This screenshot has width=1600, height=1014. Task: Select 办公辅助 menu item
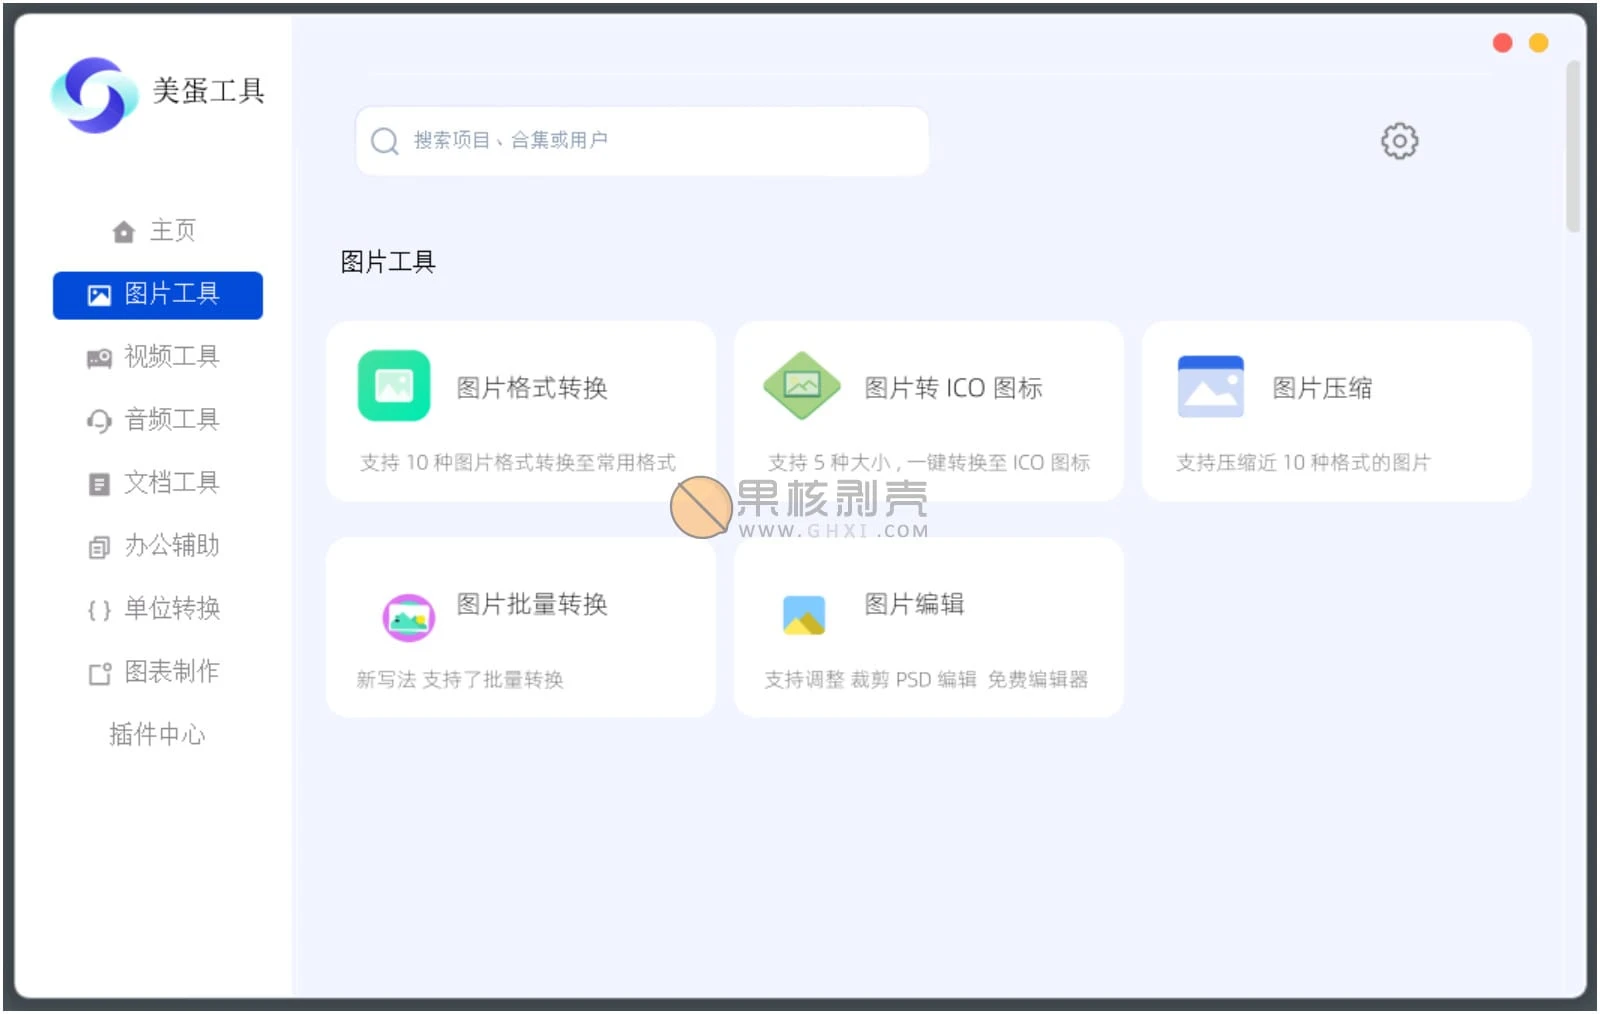[158, 546]
